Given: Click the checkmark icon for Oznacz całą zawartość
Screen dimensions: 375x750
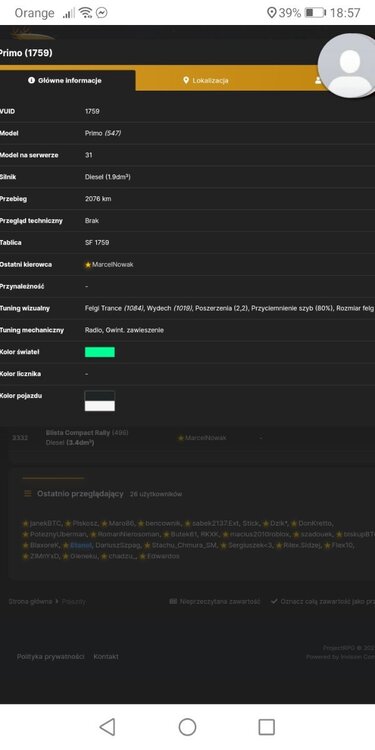Looking at the screenshot, I should [274, 601].
